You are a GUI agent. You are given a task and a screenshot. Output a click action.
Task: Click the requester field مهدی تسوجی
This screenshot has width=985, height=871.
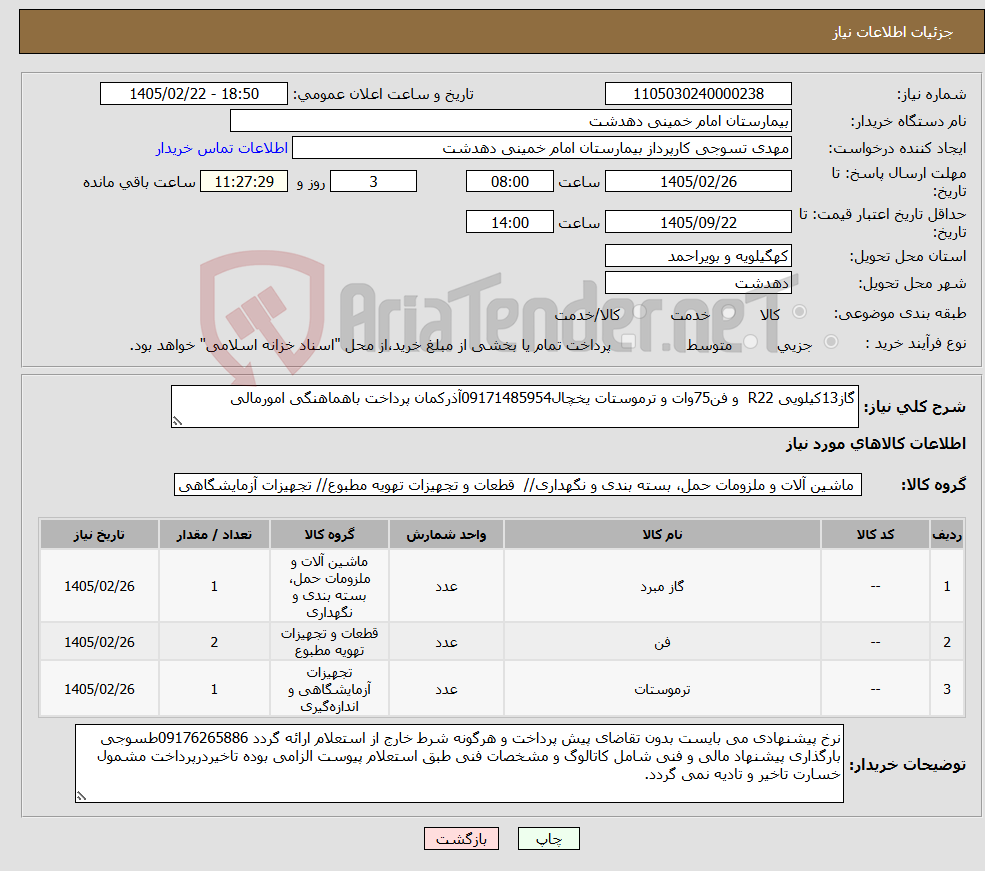tap(541, 148)
